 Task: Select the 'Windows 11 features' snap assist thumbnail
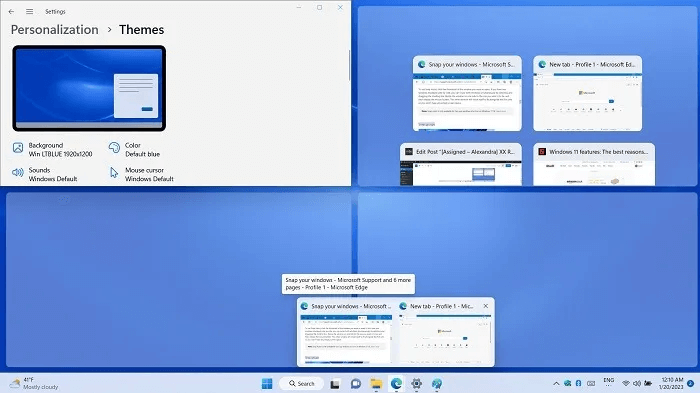[594, 164]
